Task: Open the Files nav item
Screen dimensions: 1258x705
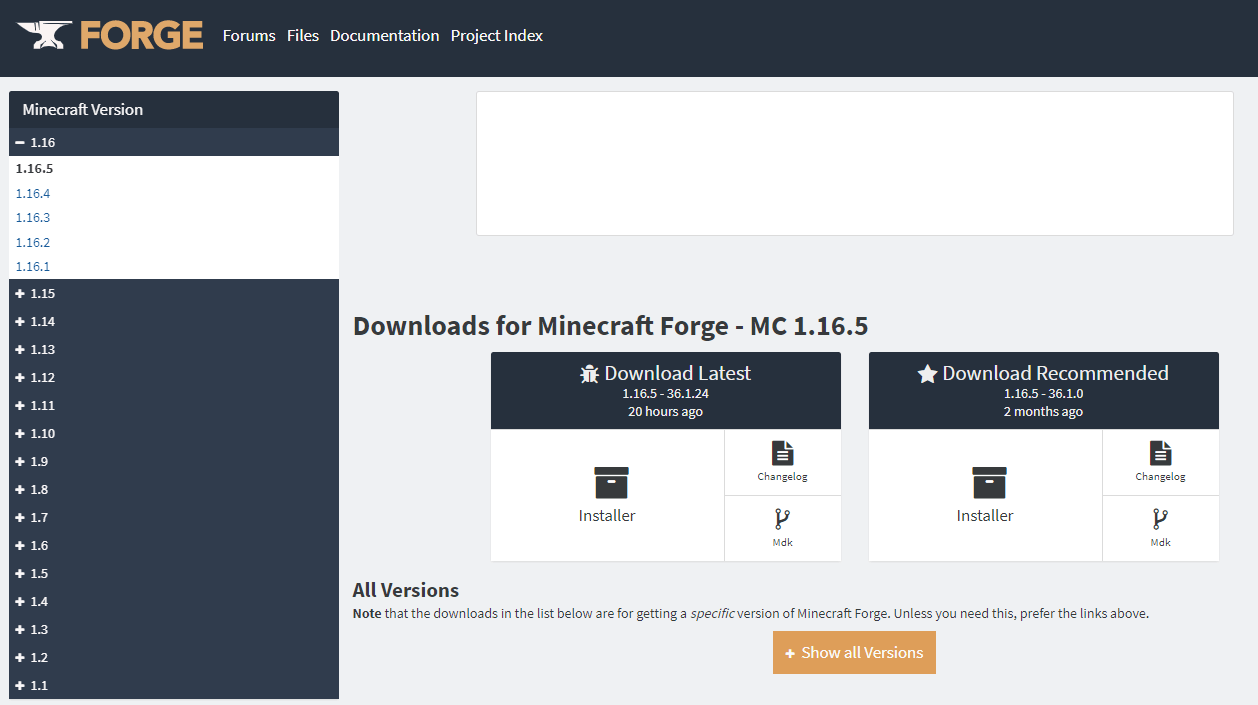Action: pyautogui.click(x=303, y=36)
